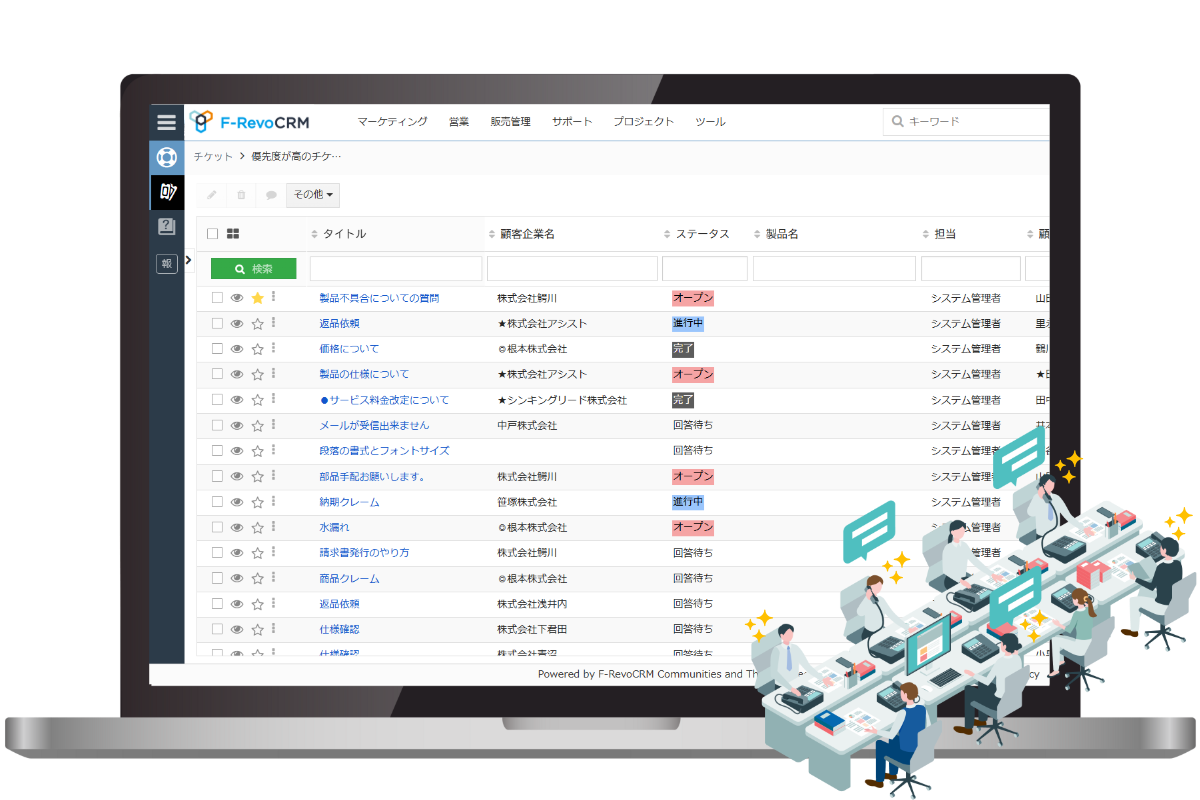
Task: Click the grid list view icon
Action: [233, 234]
